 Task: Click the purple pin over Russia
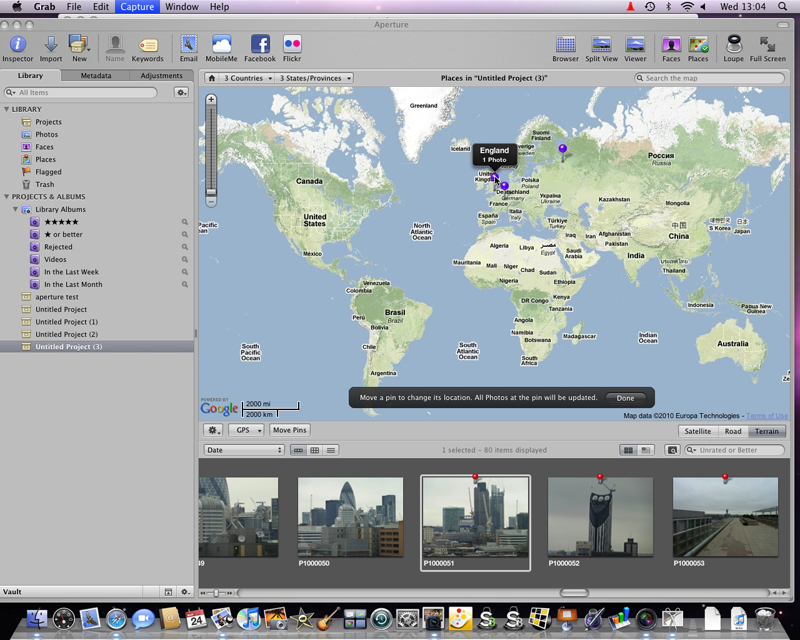(562, 149)
